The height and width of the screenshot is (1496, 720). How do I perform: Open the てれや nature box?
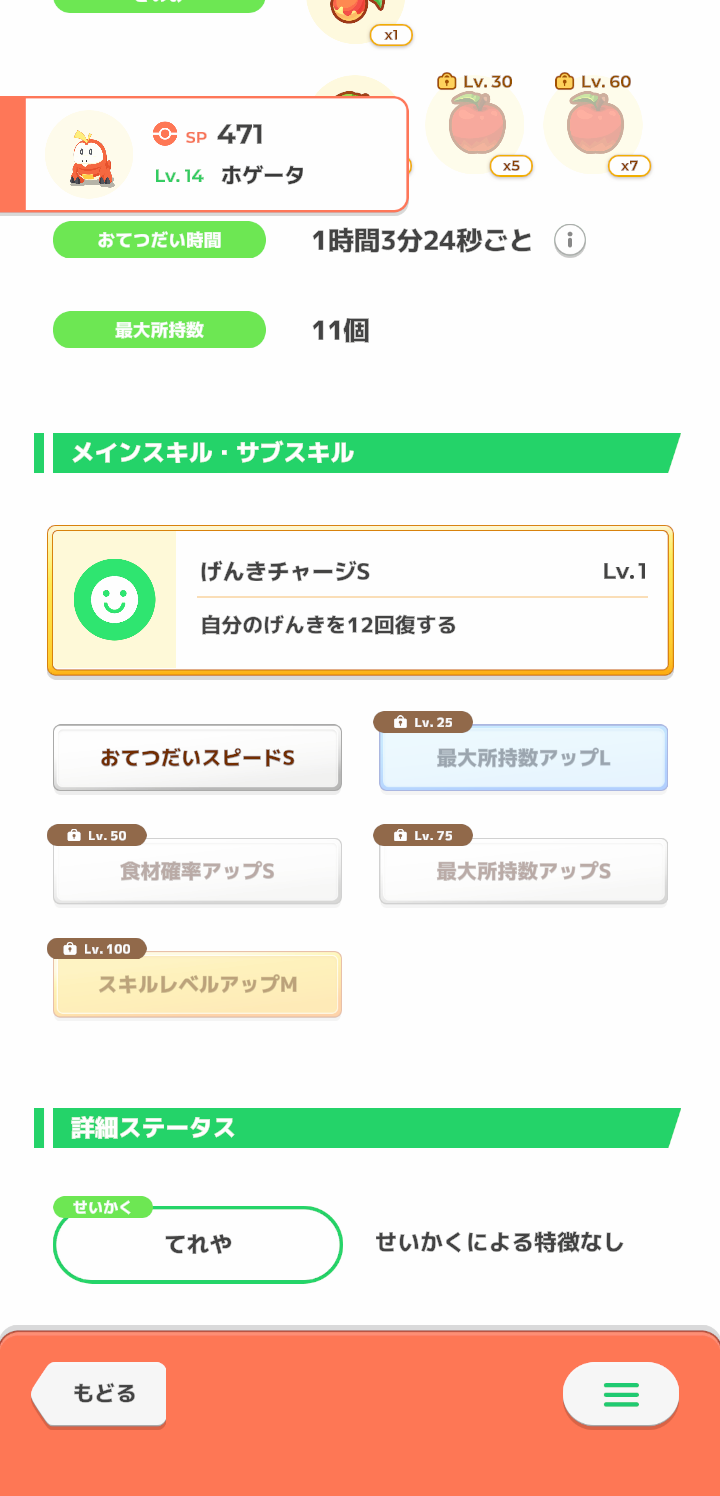pyautogui.click(x=198, y=1244)
